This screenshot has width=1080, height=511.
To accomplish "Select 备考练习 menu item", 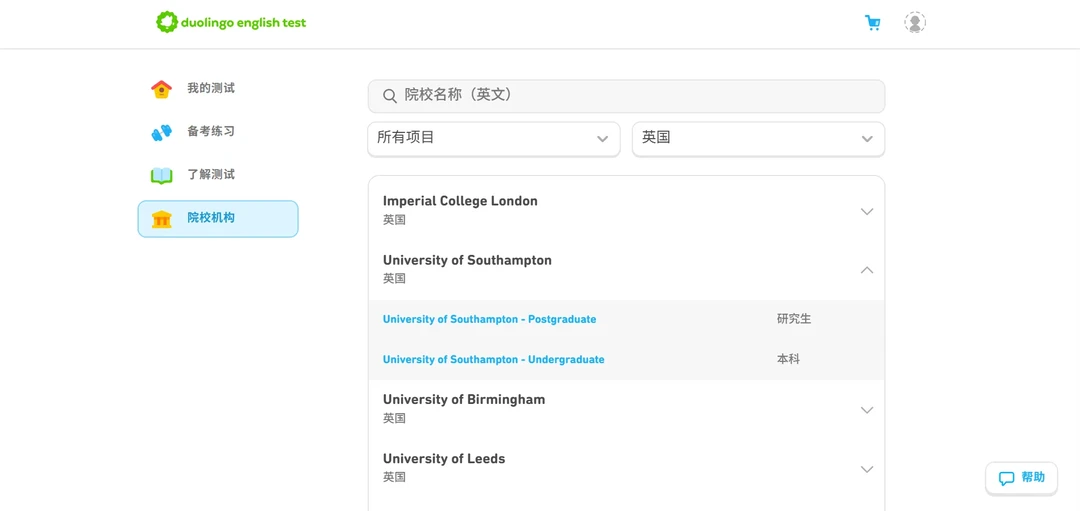I will tap(211, 131).
